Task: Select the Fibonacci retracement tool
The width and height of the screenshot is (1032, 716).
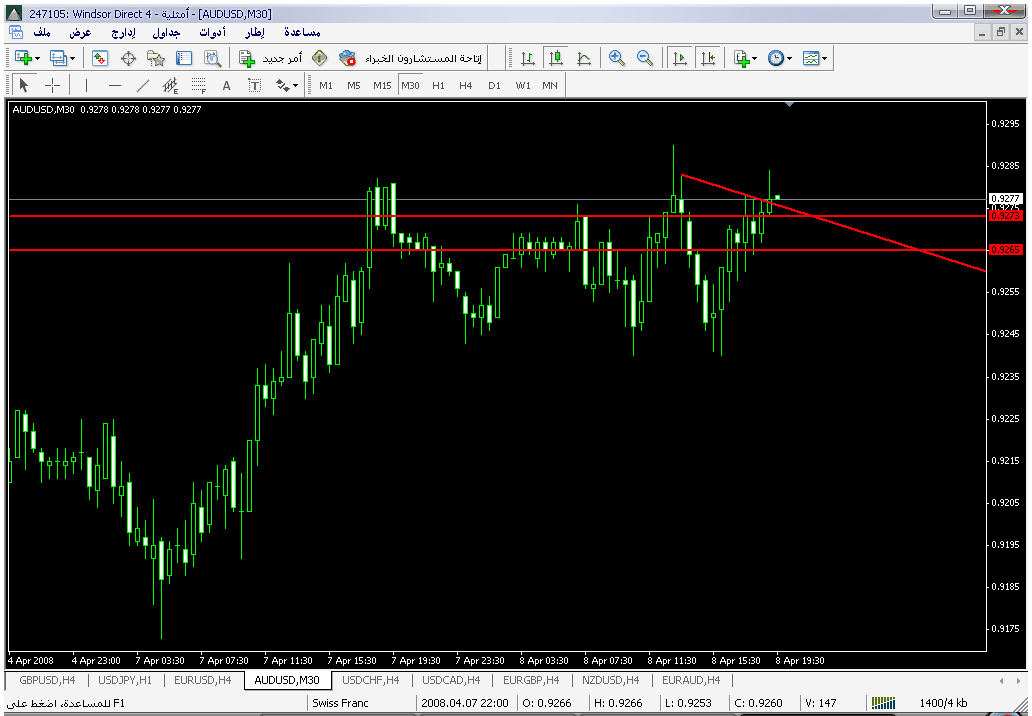Action: tap(199, 85)
